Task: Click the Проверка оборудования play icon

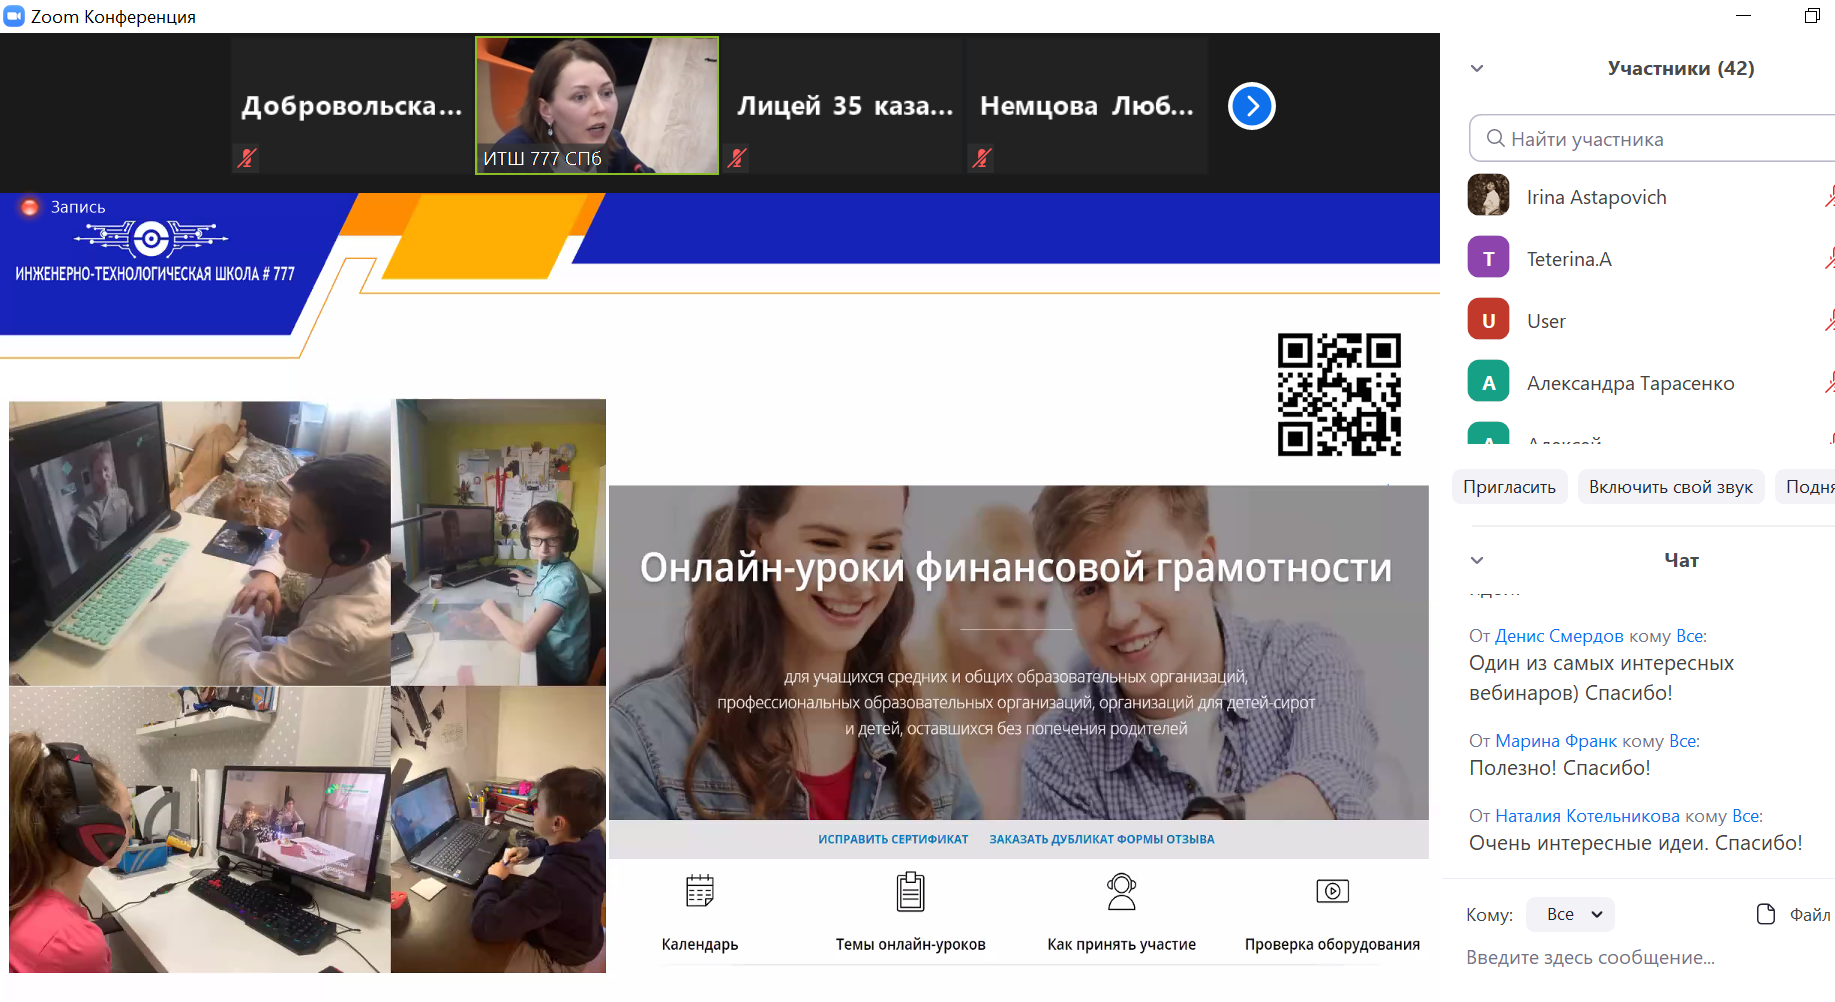Action: click(x=1332, y=891)
